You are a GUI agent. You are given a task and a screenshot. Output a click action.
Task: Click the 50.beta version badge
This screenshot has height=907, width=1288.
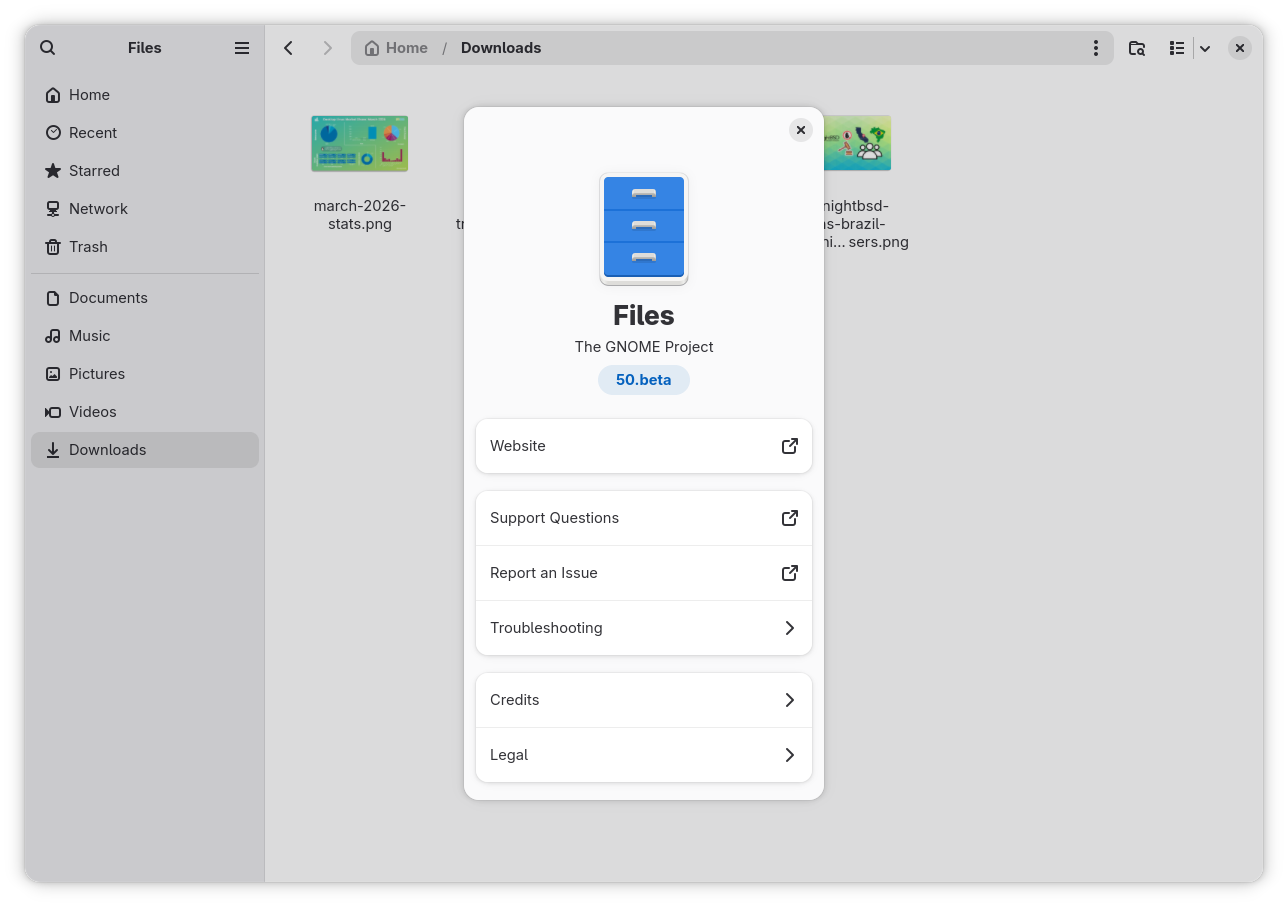coord(643,380)
